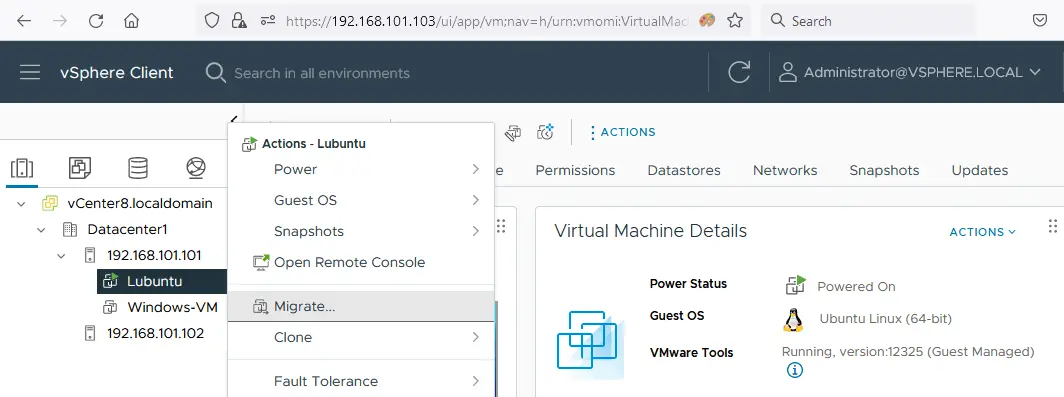The image size is (1064, 397).
Task: Go back in the browser
Action: point(24,20)
